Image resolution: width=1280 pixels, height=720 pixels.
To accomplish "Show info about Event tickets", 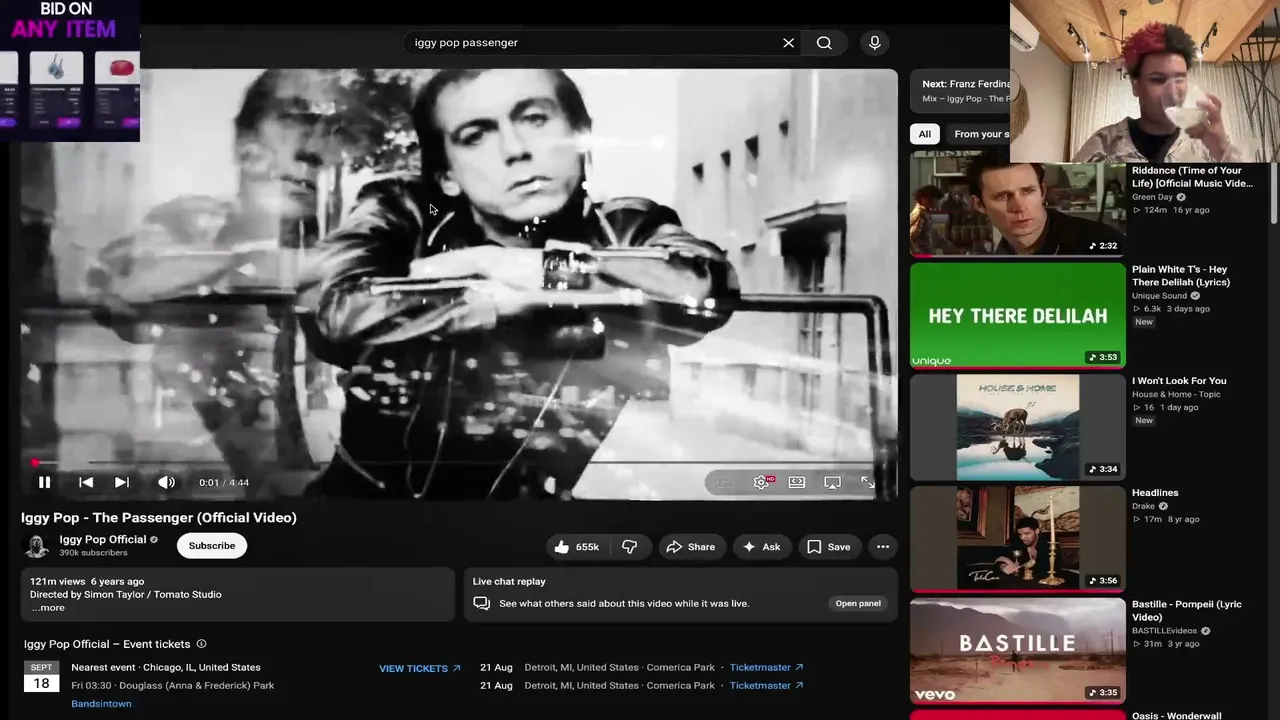I will (201, 644).
